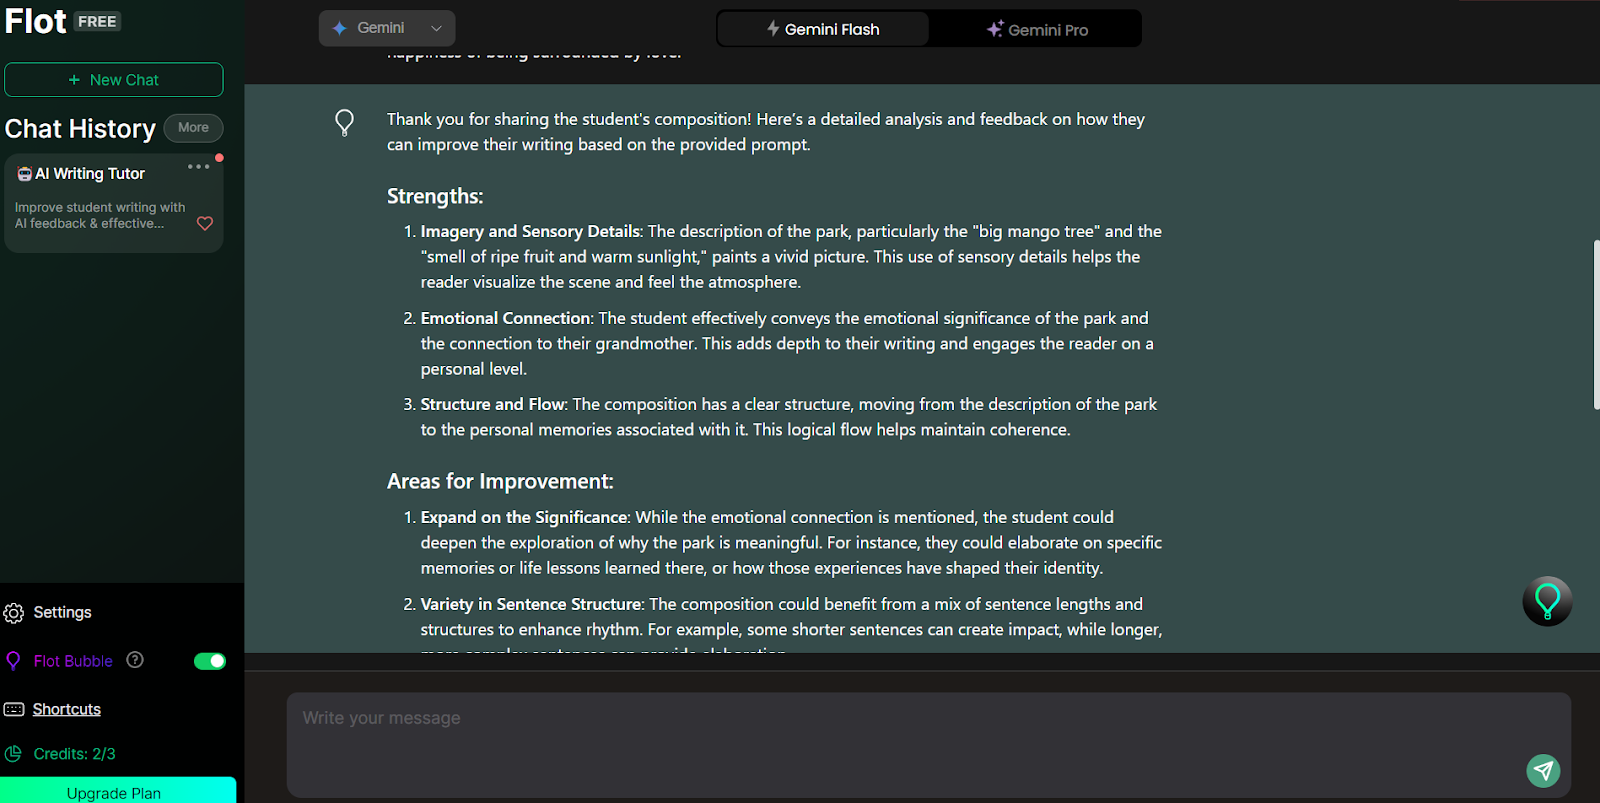Switch to the Gemini Pro tab

1036,29
